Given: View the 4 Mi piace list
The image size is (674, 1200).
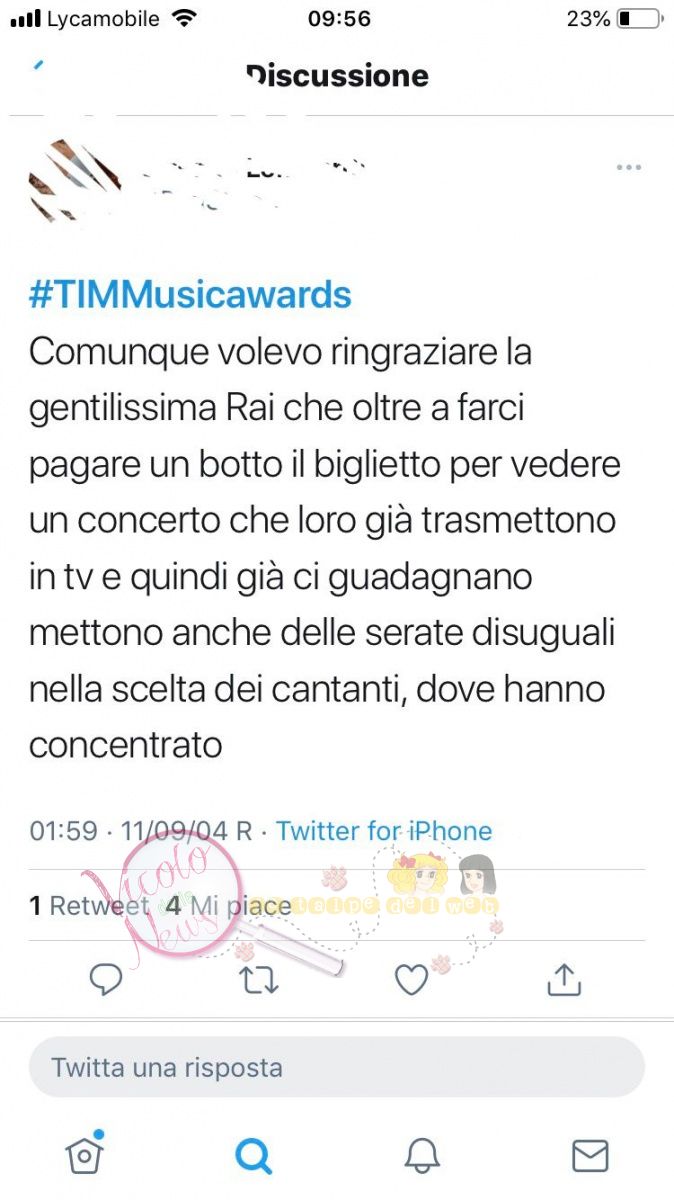Looking at the screenshot, I should click(227, 906).
